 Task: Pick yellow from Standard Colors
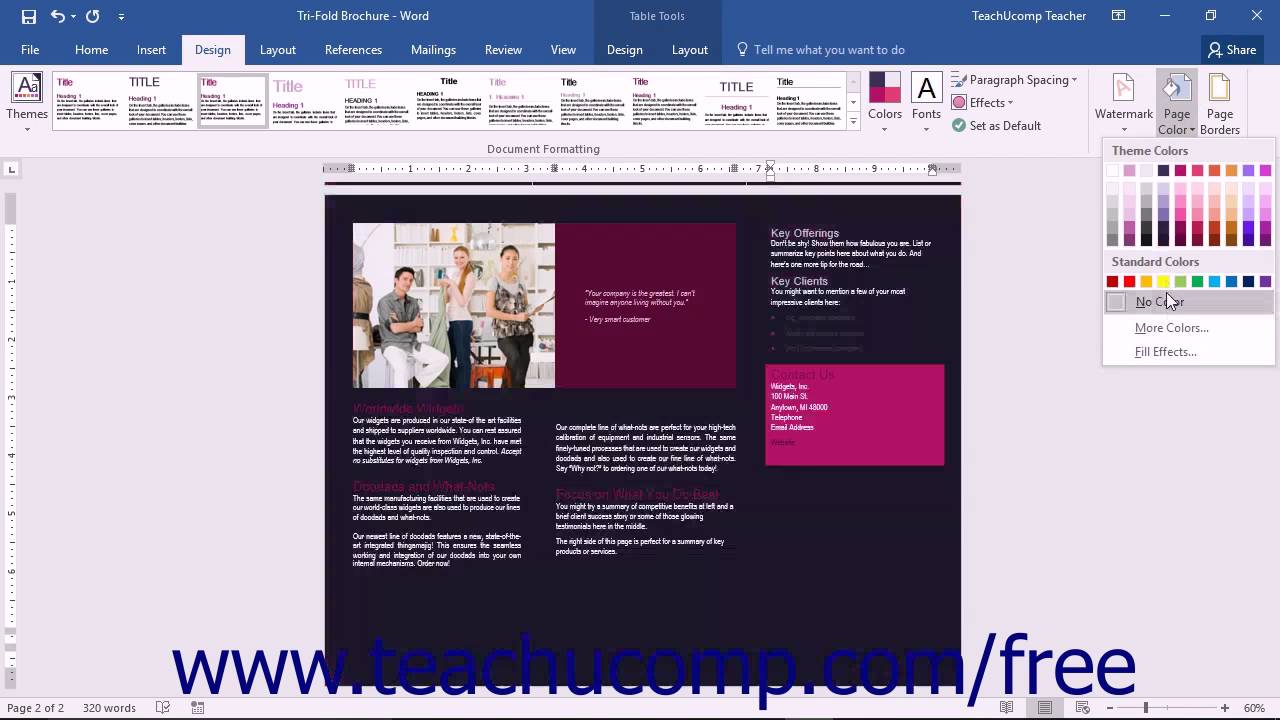(1163, 281)
